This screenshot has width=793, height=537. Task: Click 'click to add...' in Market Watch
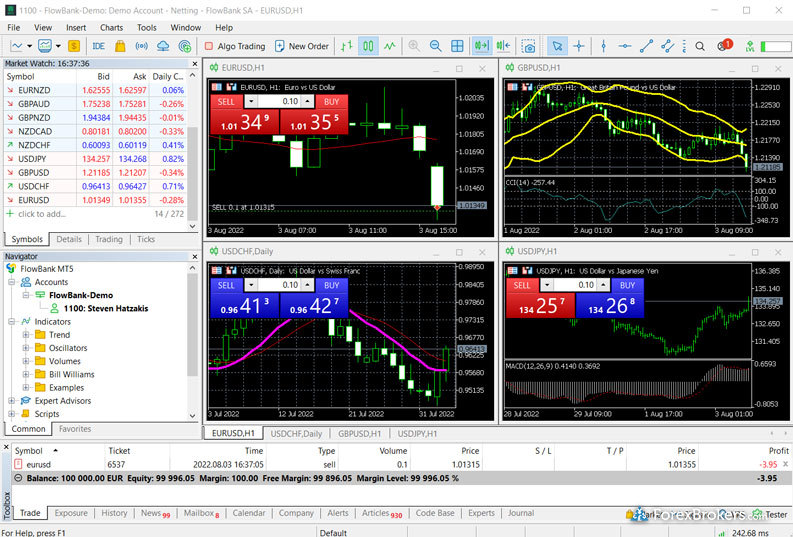pos(42,214)
